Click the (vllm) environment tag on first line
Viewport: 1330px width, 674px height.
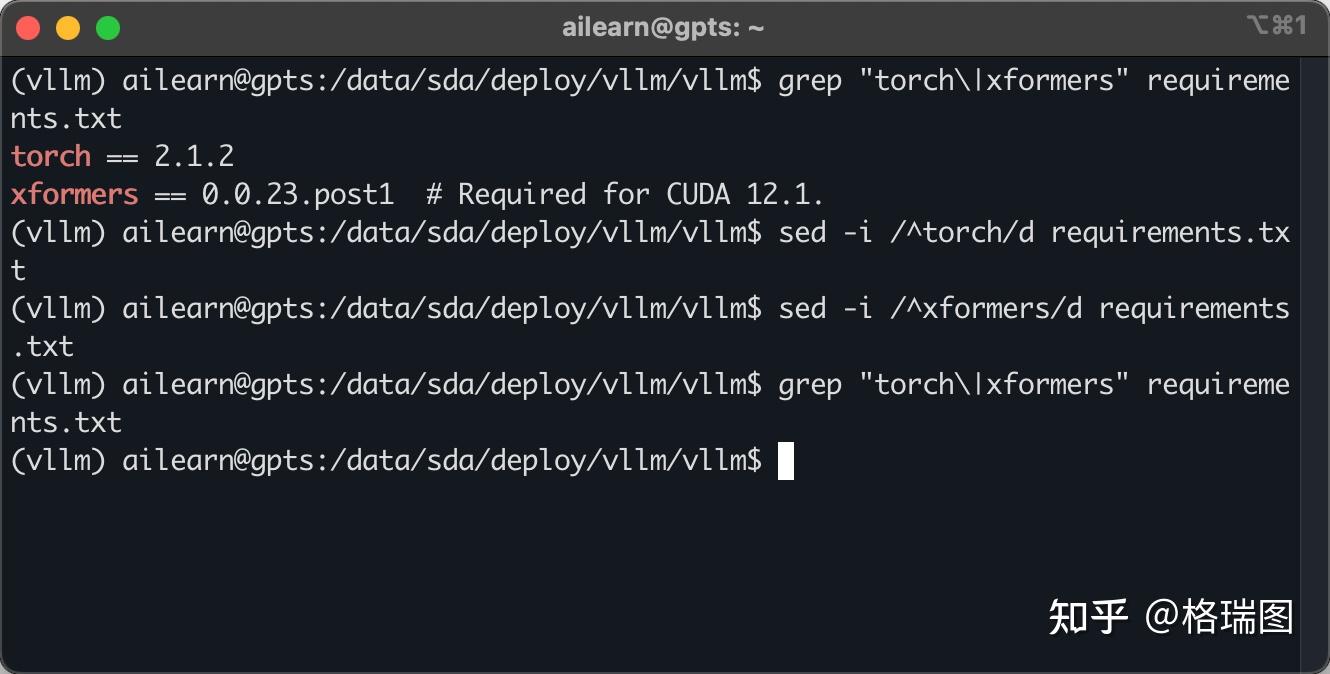point(58,80)
